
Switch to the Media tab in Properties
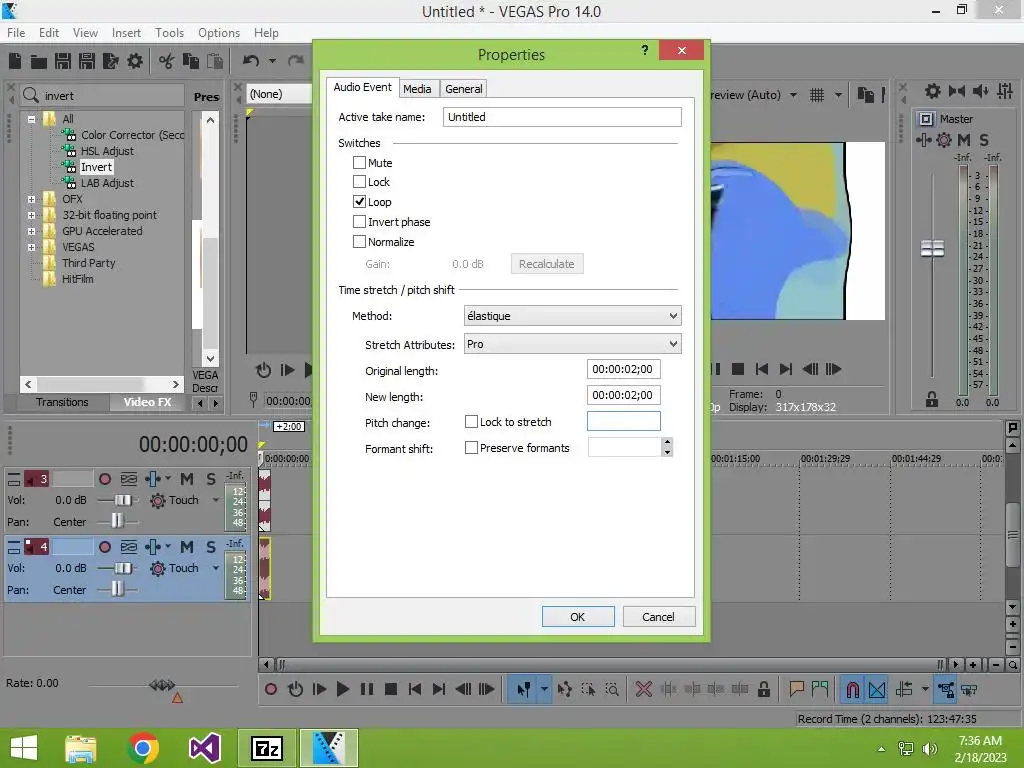click(417, 89)
